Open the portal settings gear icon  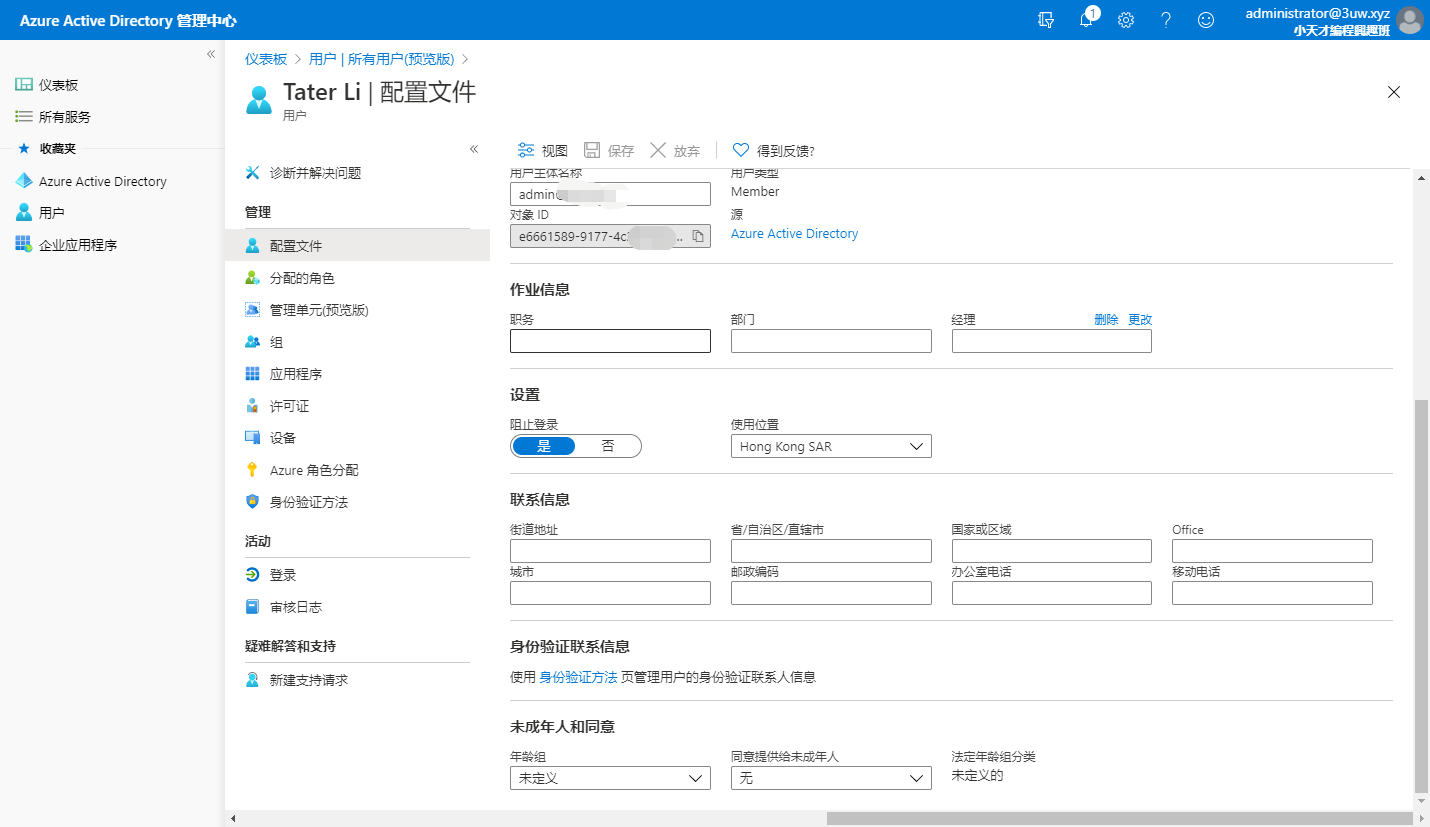coord(1126,20)
